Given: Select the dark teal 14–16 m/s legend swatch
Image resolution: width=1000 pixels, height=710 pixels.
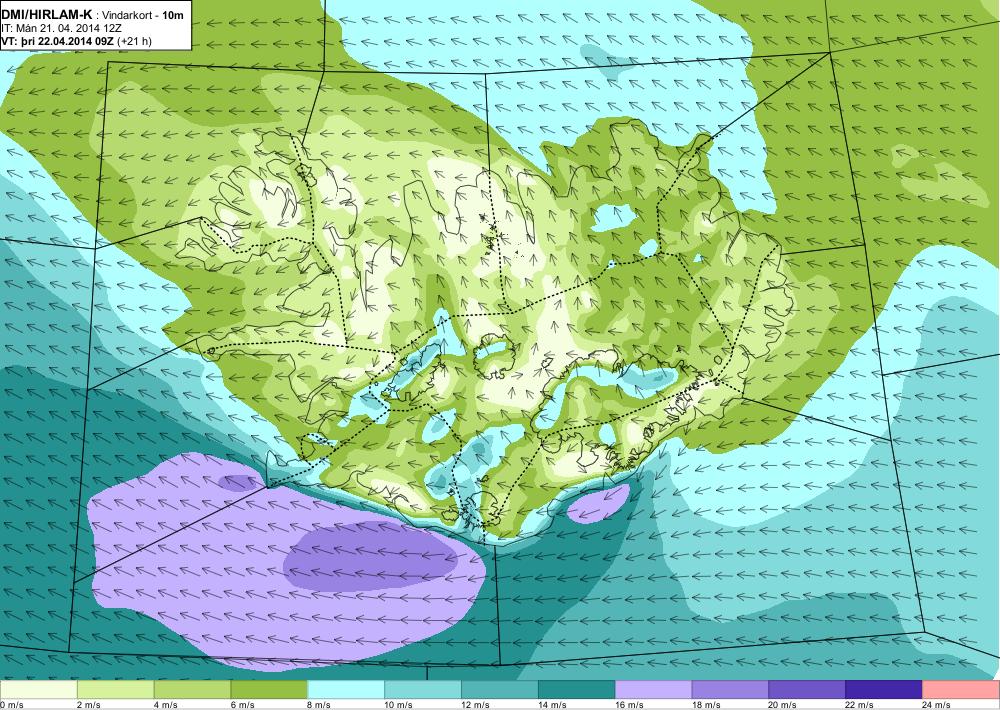Looking at the screenshot, I should click(x=577, y=690).
